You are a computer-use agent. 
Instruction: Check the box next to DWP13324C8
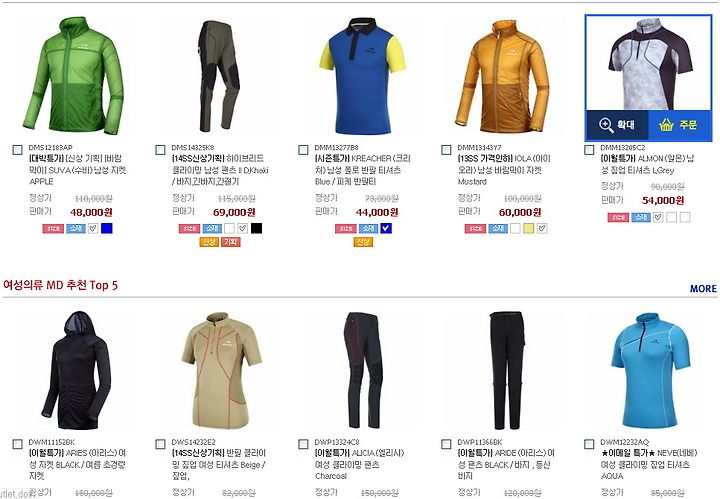[x=304, y=444]
